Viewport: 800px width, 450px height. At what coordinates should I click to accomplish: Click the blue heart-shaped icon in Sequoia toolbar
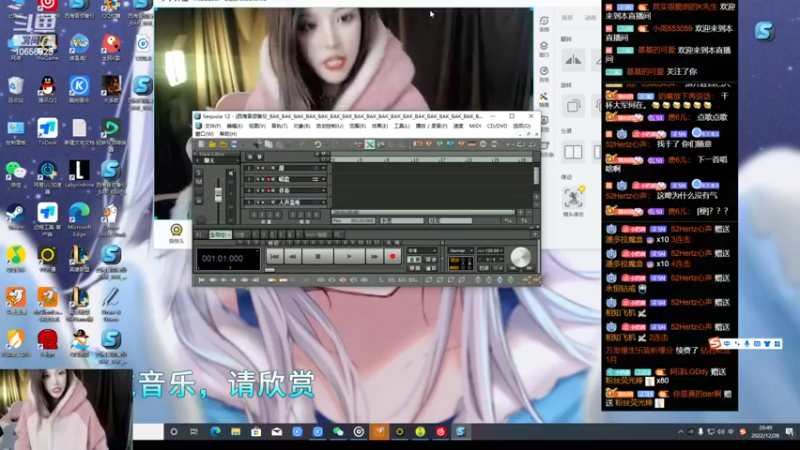[450, 144]
